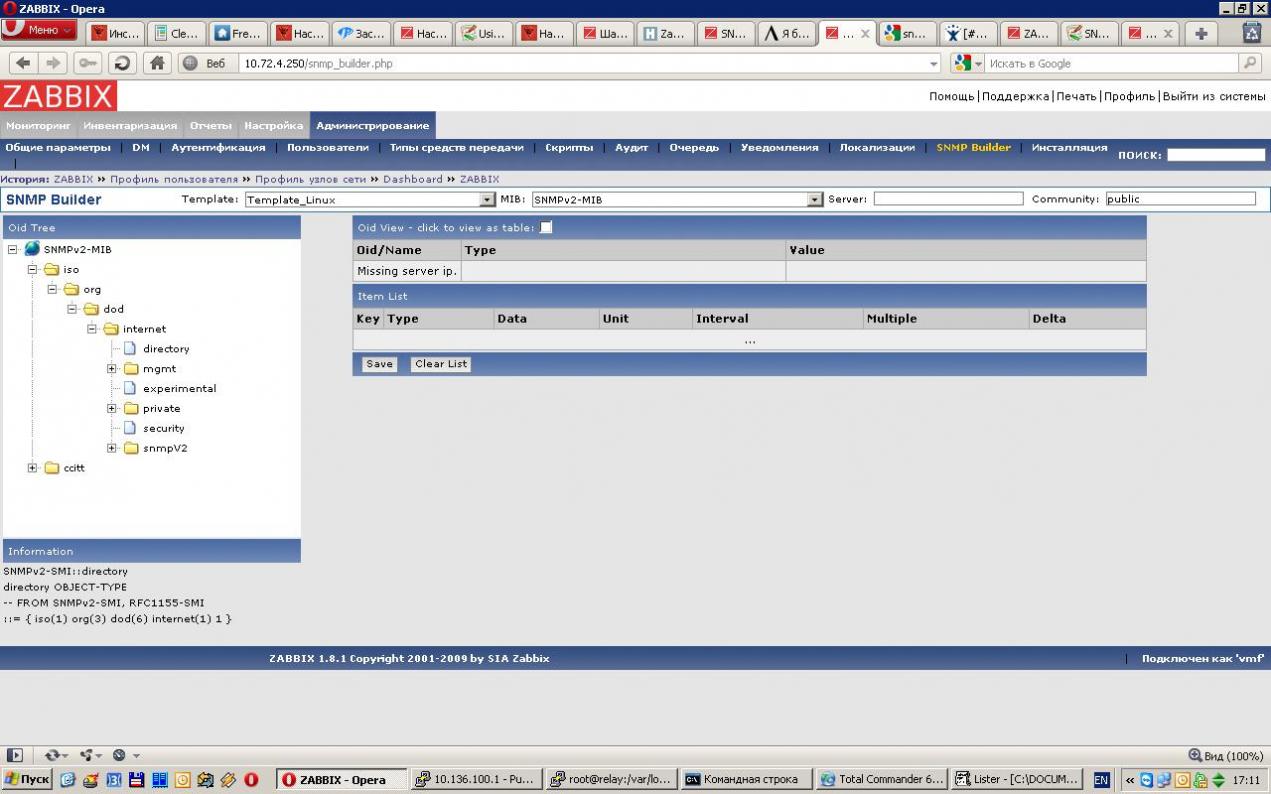Click into the Server input field

[x=948, y=199]
